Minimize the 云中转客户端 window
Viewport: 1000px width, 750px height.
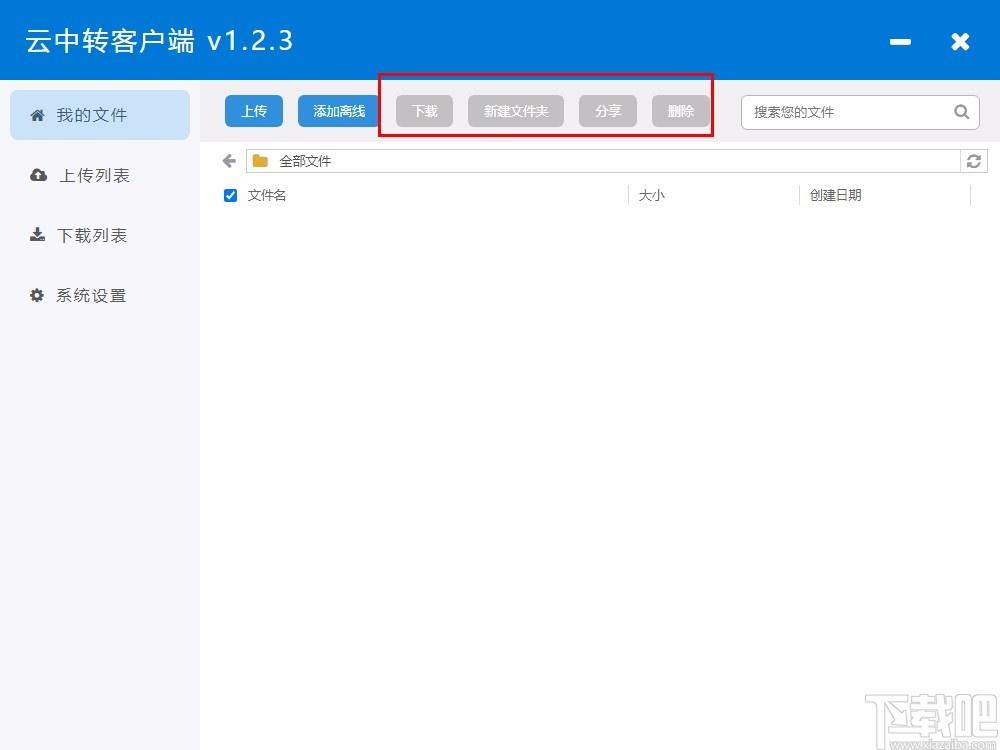point(901,42)
